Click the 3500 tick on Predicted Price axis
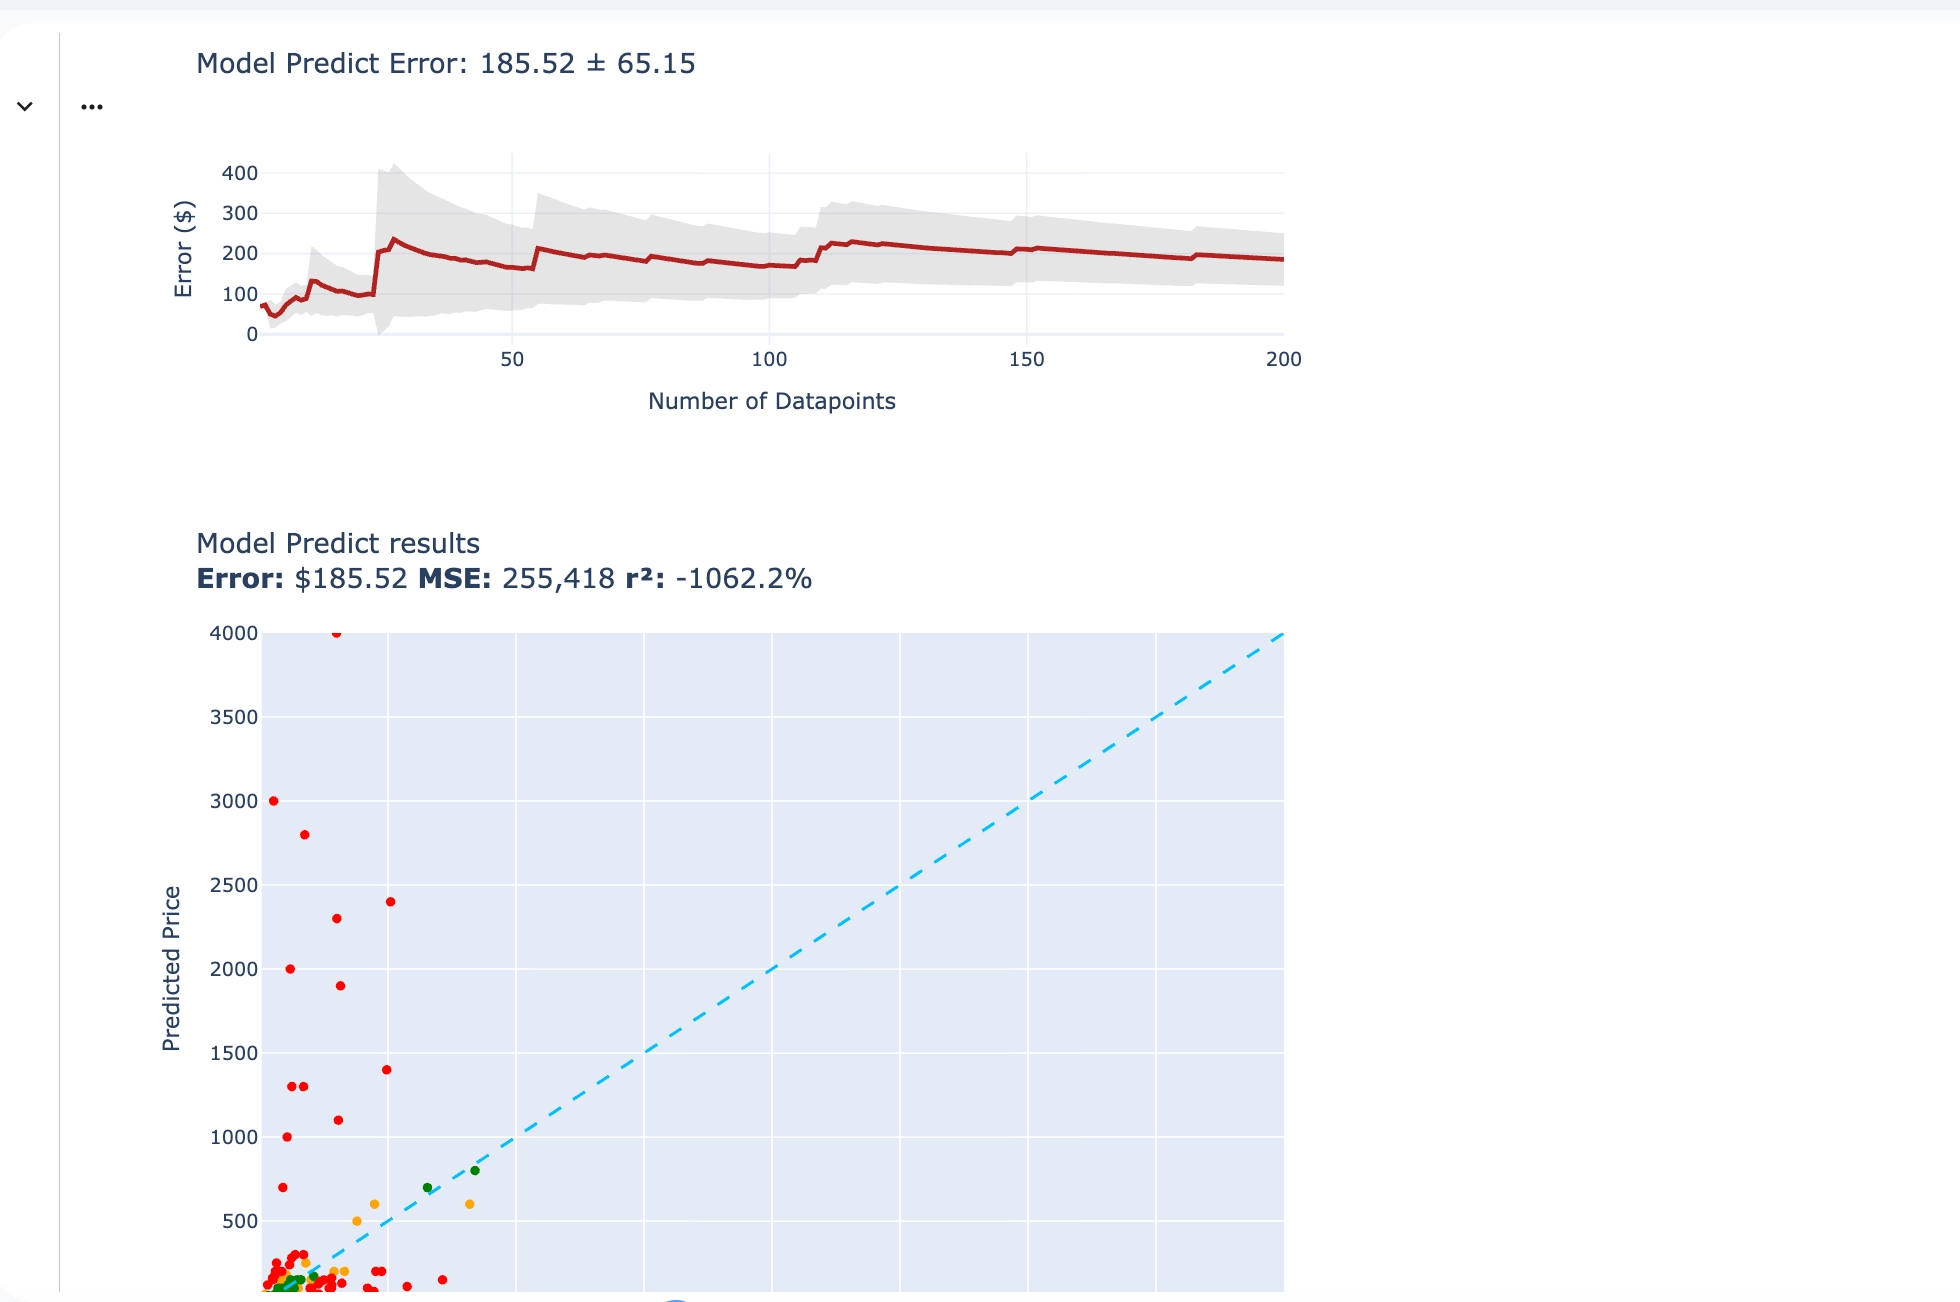Screen dimensions: 1960x1302 [234, 717]
